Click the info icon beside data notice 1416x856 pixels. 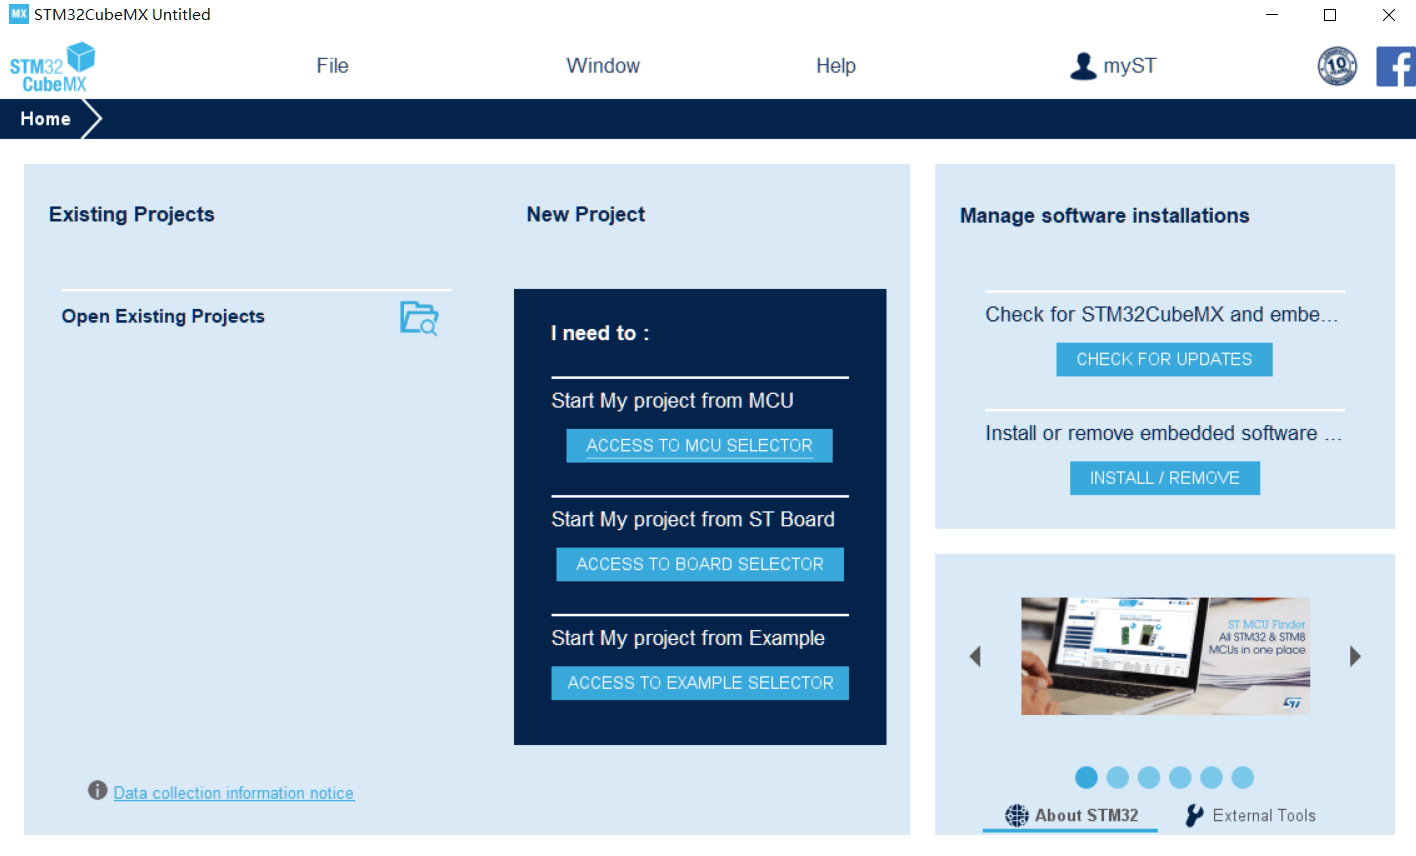click(97, 791)
